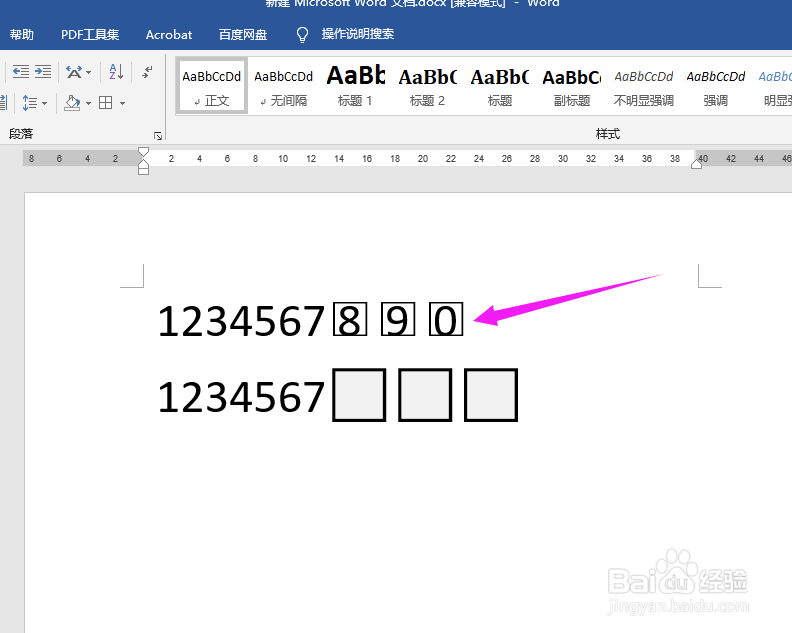Click the bordered digit 0 in the first line
The height and width of the screenshot is (633, 792).
446,319
